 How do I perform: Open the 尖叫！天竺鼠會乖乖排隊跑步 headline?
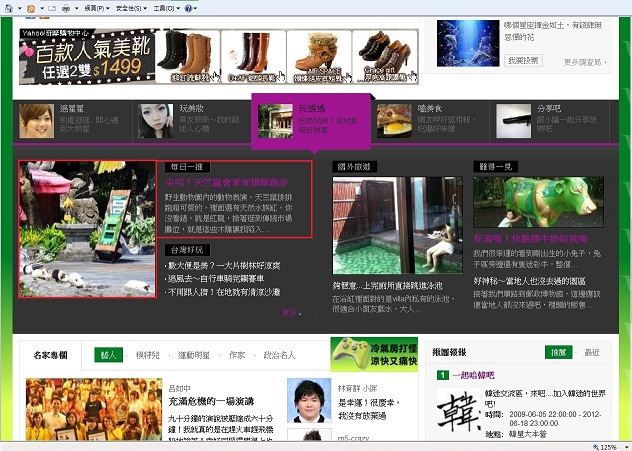coord(227,183)
